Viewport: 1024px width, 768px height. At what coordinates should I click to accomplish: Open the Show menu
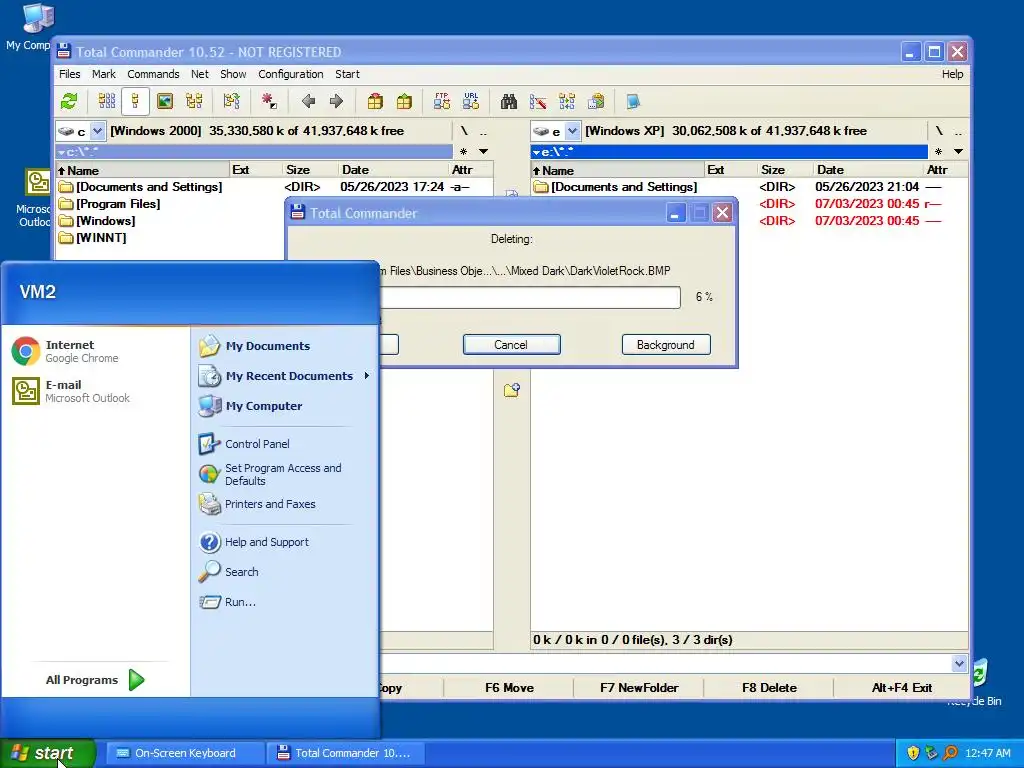tap(233, 74)
